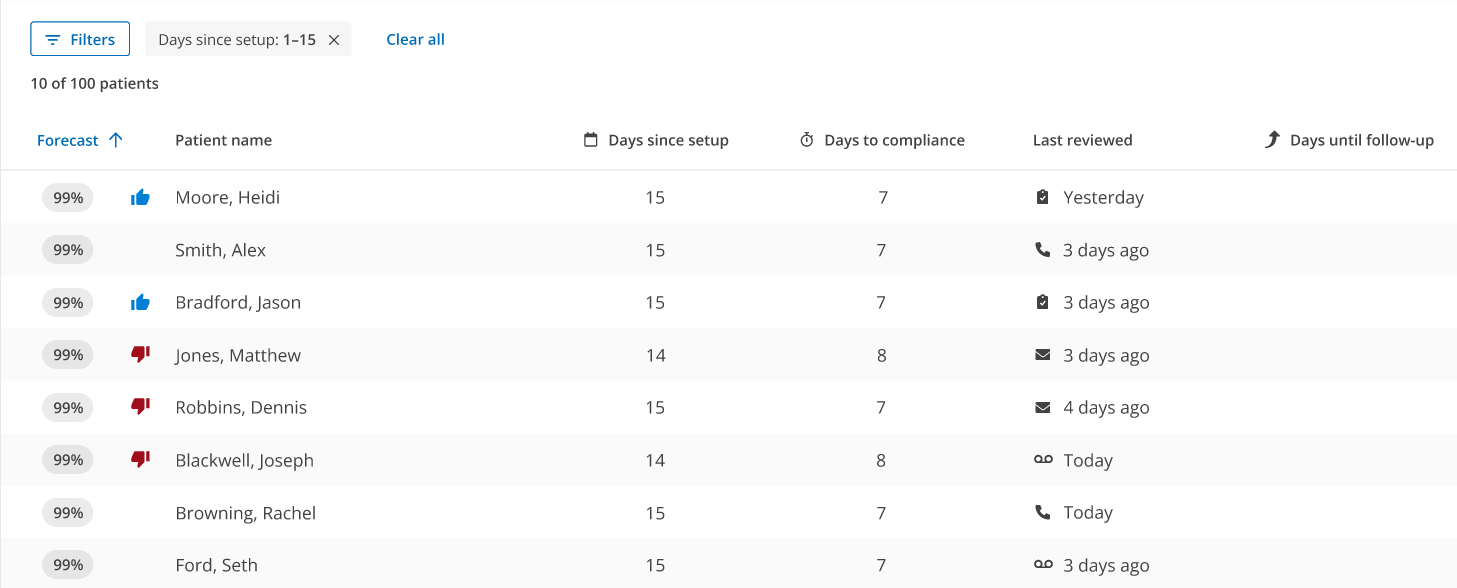Remove the Days since setup filter chip
1457x588 pixels.
point(334,40)
